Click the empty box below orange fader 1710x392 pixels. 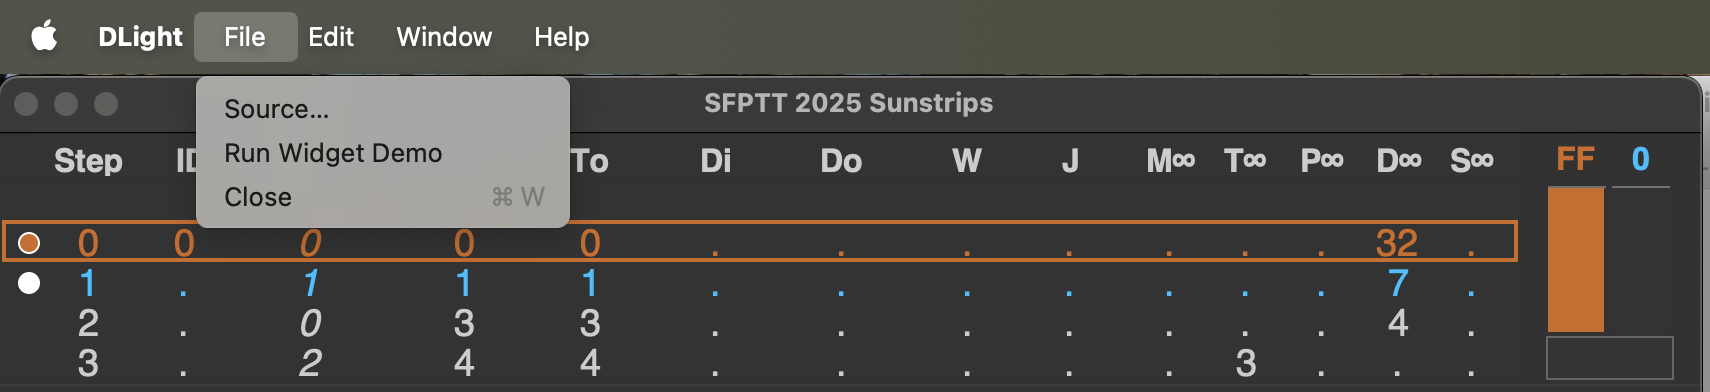pyautogui.click(x=1609, y=358)
